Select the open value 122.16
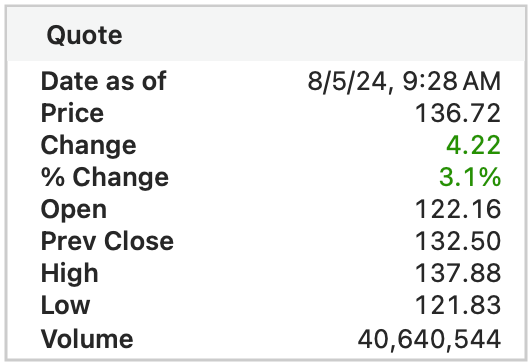The width and height of the screenshot is (530, 364). click(x=458, y=209)
